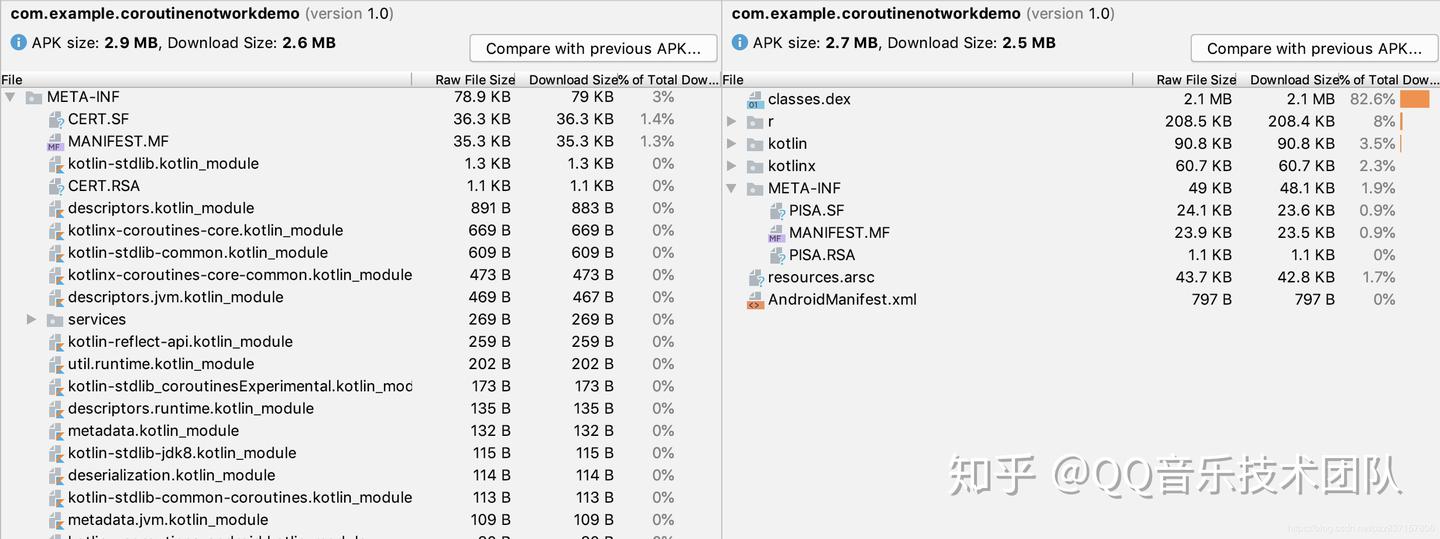This screenshot has width=1440, height=539.
Task: Click the classes.dex file icon
Action: pos(755,100)
